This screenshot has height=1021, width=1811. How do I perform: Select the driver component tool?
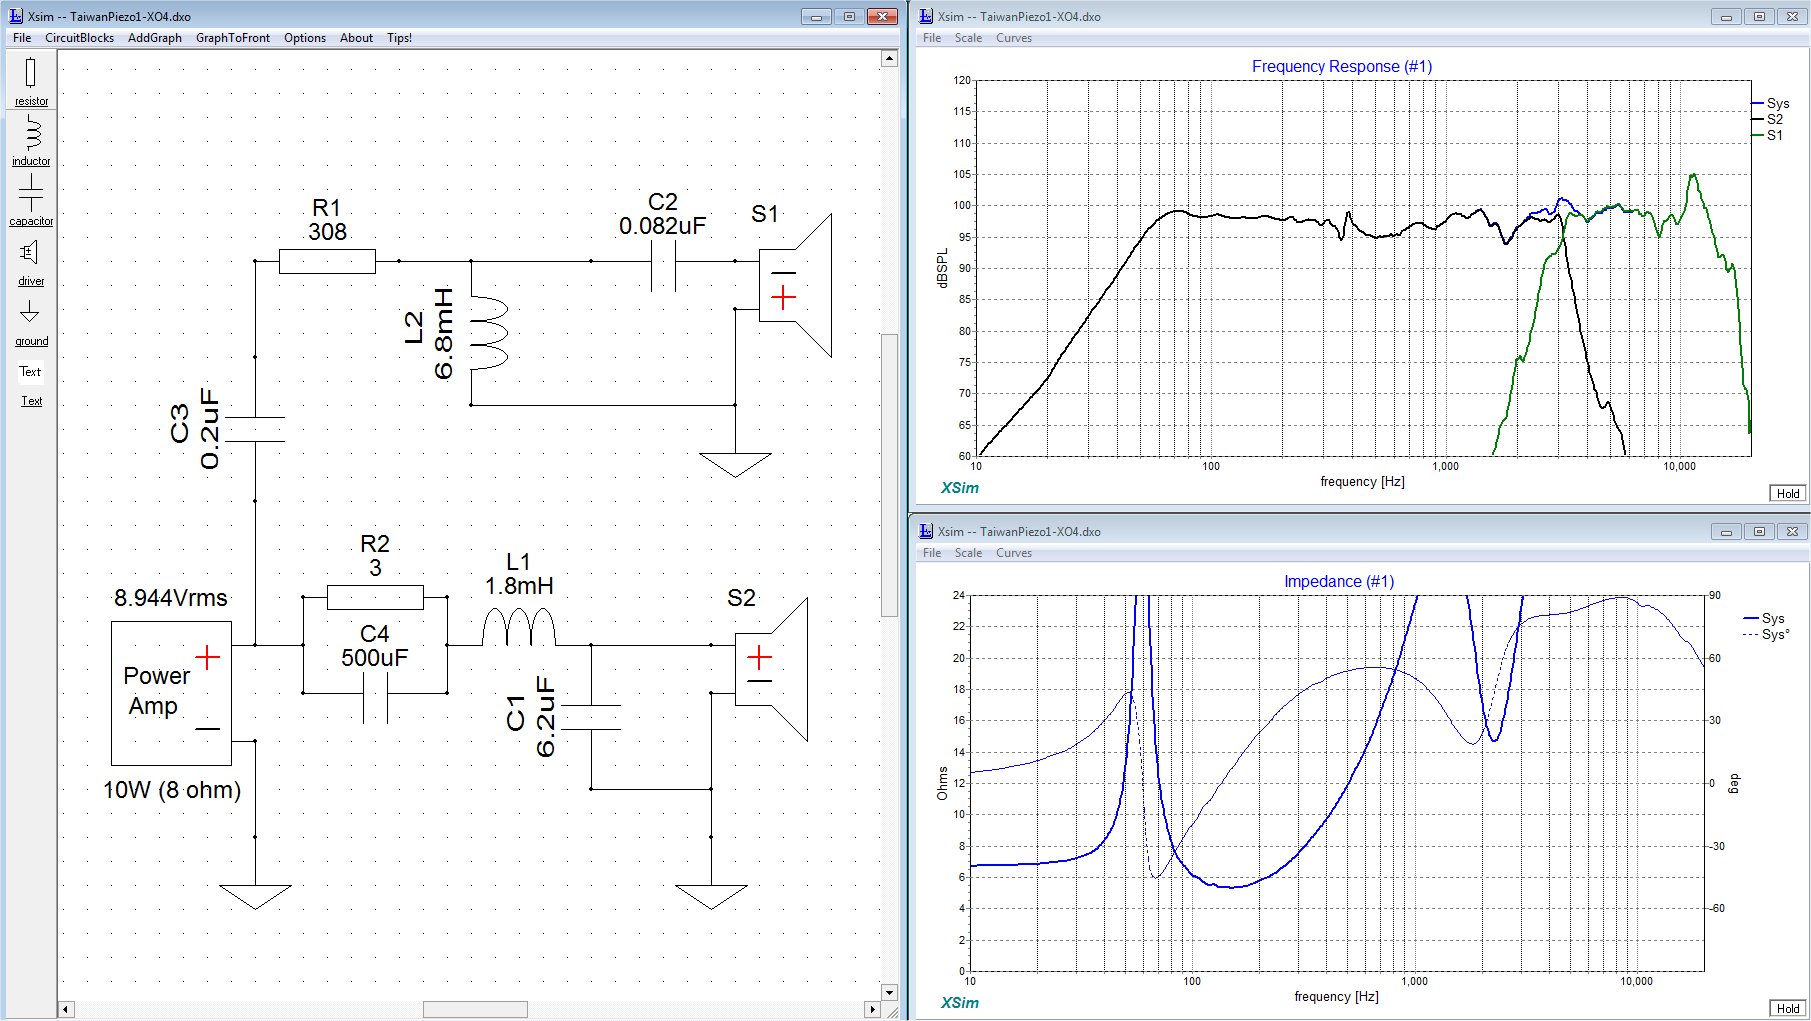31,261
